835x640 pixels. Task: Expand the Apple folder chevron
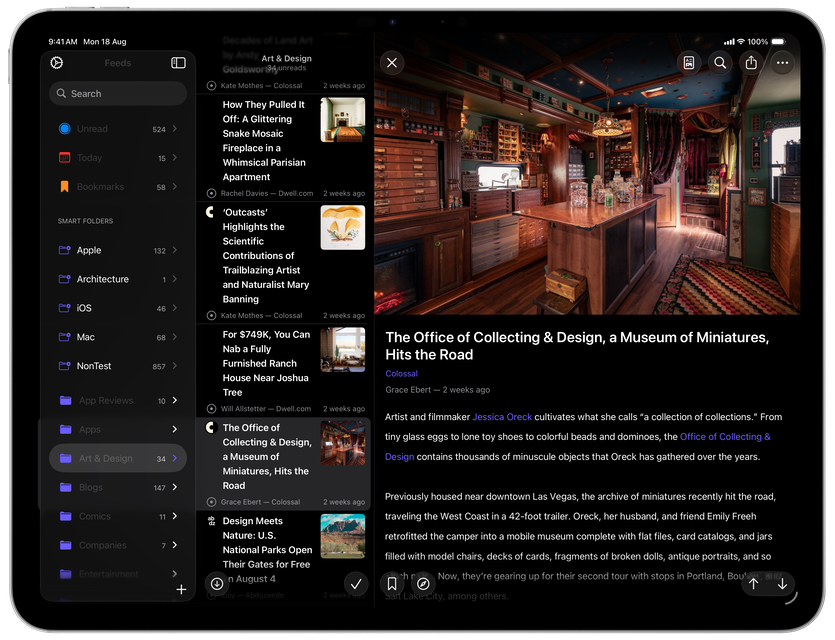coord(175,250)
